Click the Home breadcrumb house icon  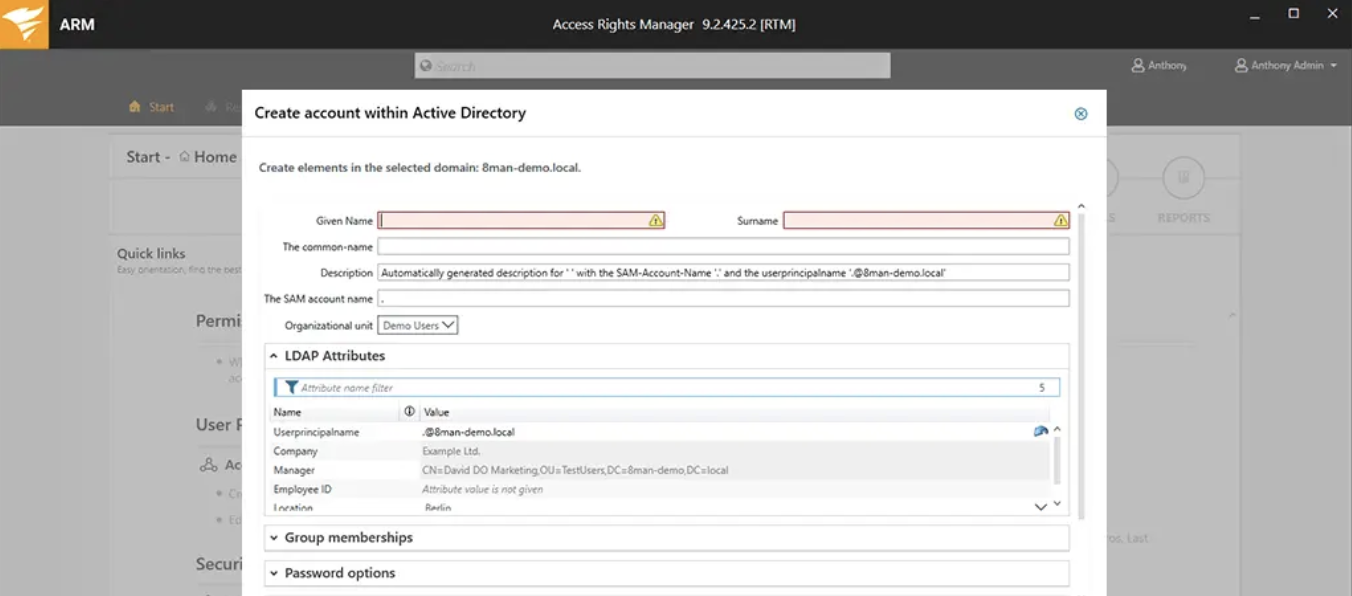[x=185, y=157]
